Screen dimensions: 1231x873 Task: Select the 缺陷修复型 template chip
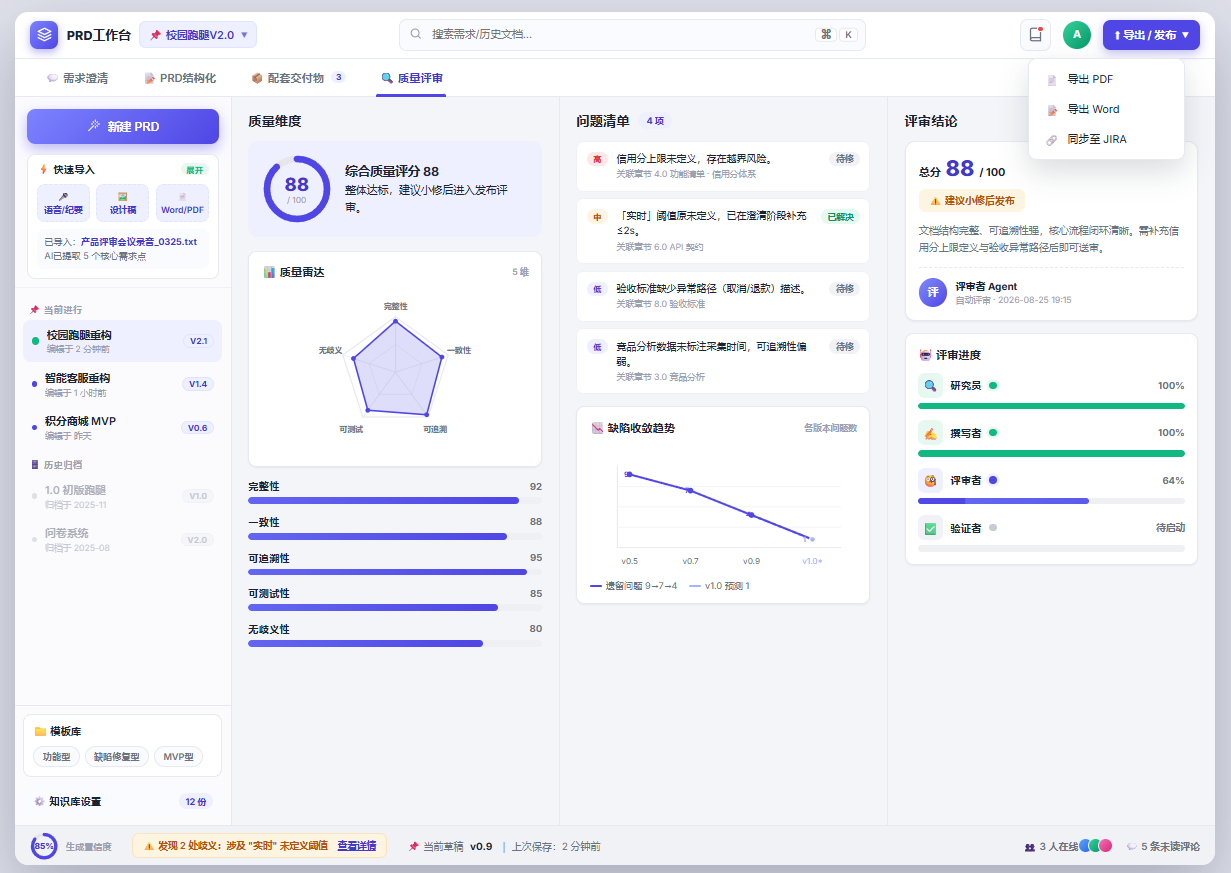118,757
